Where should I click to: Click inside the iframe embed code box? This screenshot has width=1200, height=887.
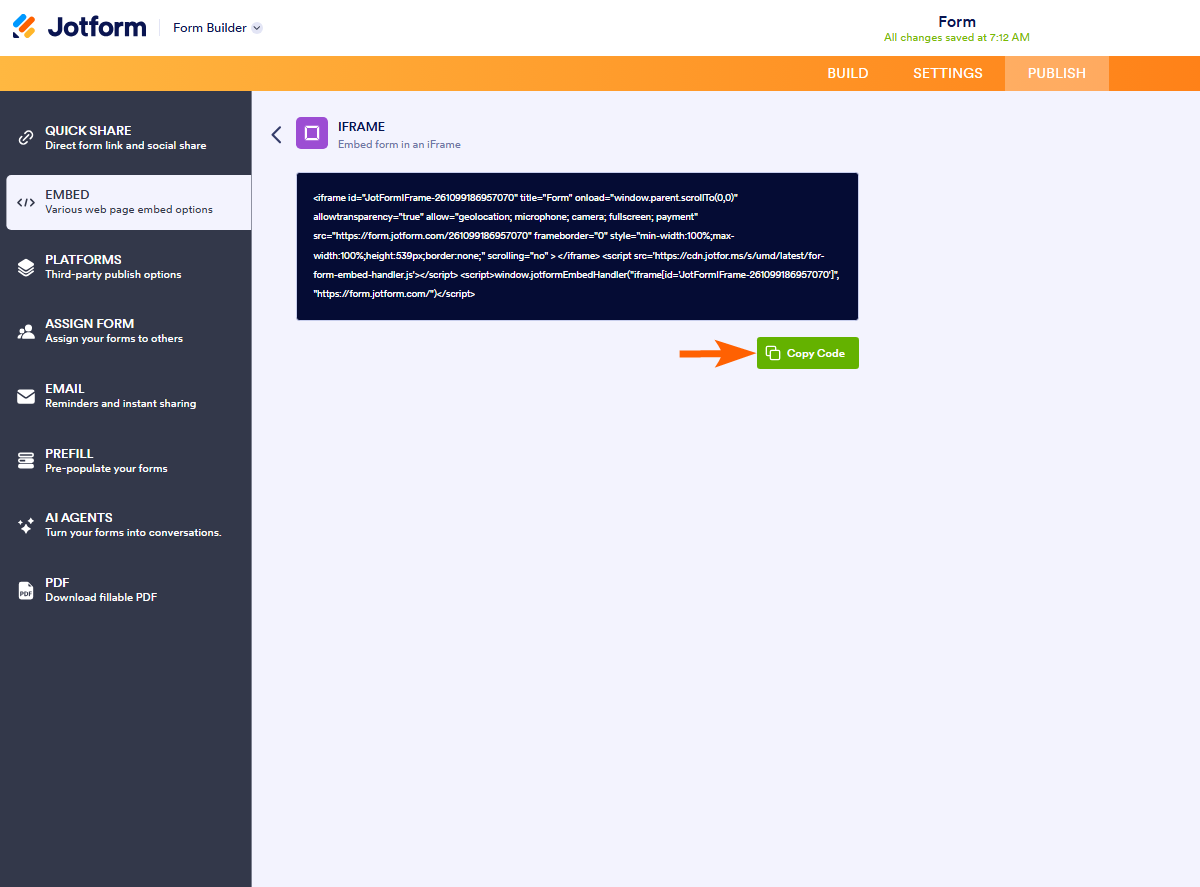577,246
